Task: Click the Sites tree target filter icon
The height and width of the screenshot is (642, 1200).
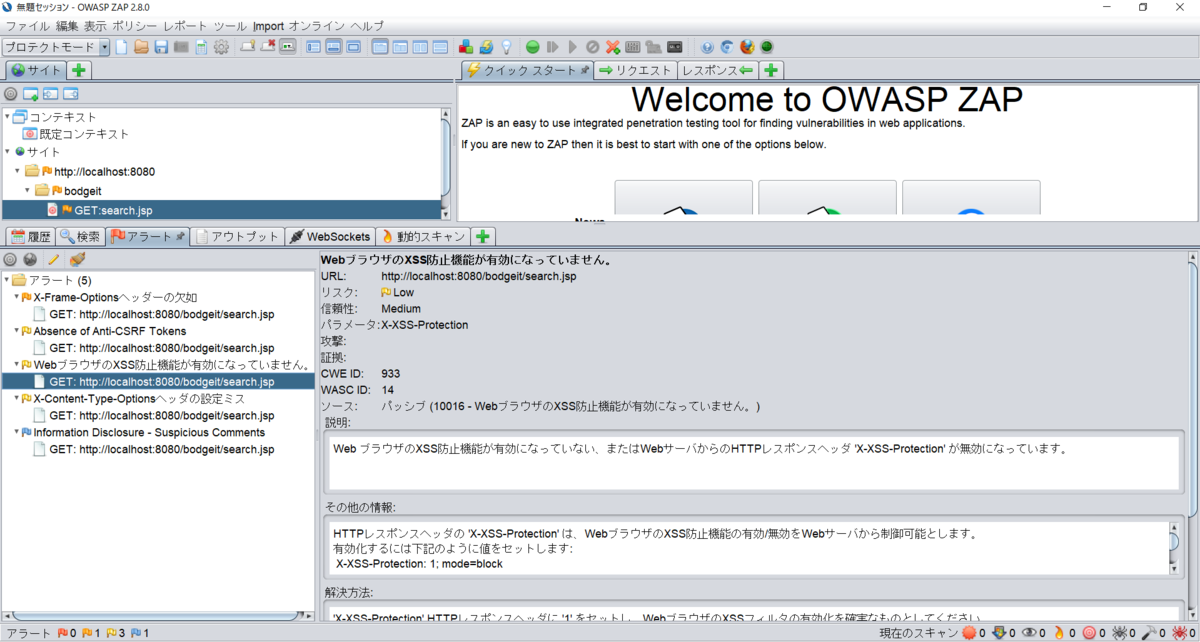Action: 11,94
